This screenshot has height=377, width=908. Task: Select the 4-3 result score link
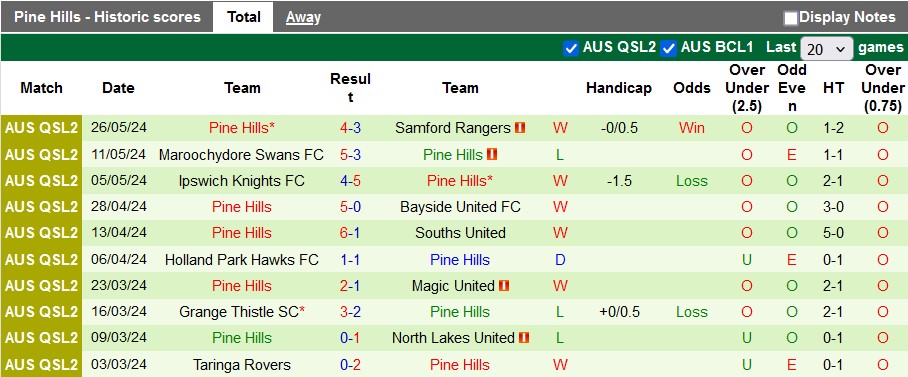click(350, 128)
